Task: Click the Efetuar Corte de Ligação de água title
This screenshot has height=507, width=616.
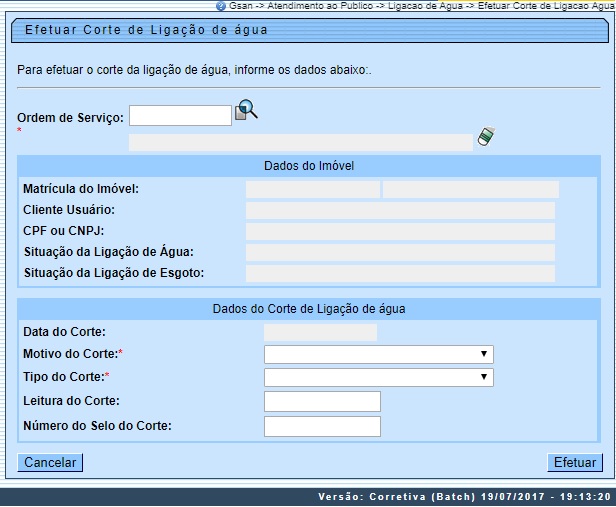Action: tap(145, 30)
